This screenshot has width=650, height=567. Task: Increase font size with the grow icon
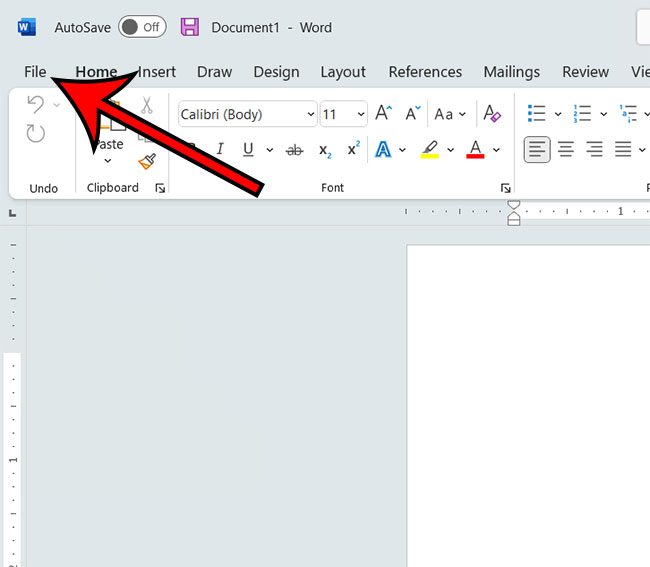(383, 114)
